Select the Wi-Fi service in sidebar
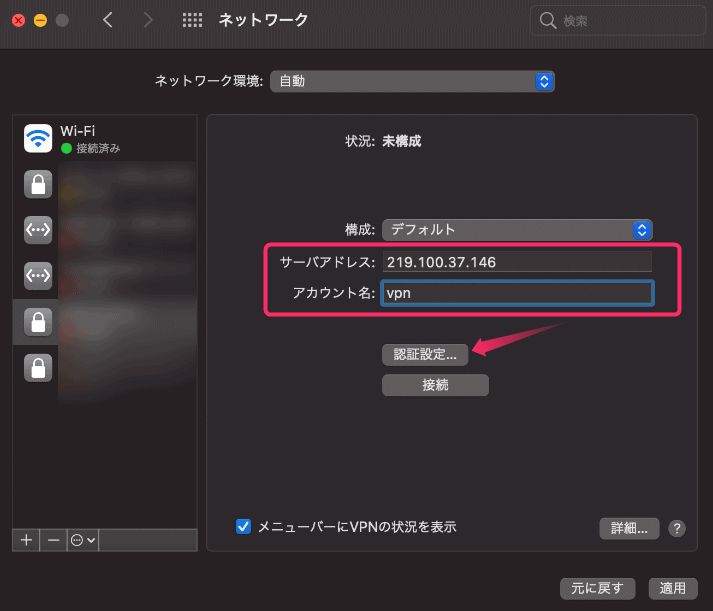 pyautogui.click(x=105, y=139)
